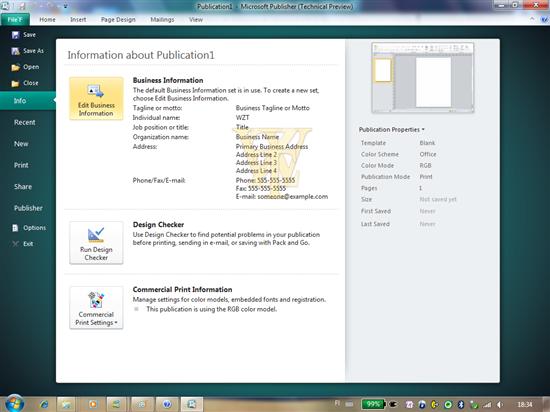
Task: Click the active Publisher taskbar button
Action: (x=192, y=404)
